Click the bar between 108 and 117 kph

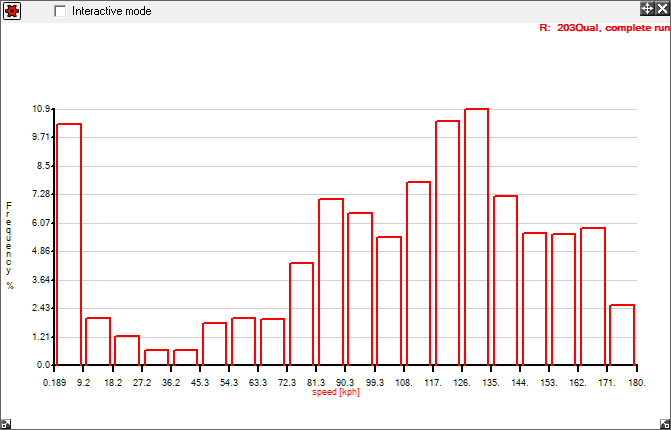[418, 273]
